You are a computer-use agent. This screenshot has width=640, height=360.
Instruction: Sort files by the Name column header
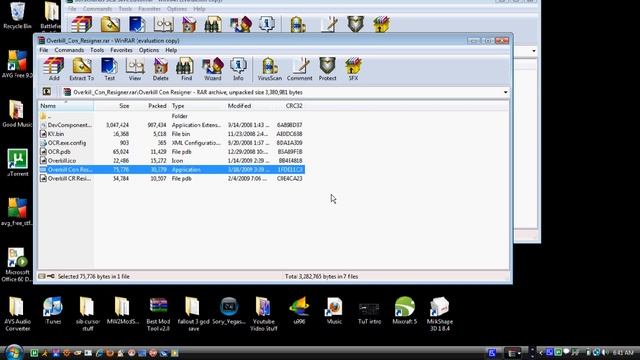[x=66, y=106]
